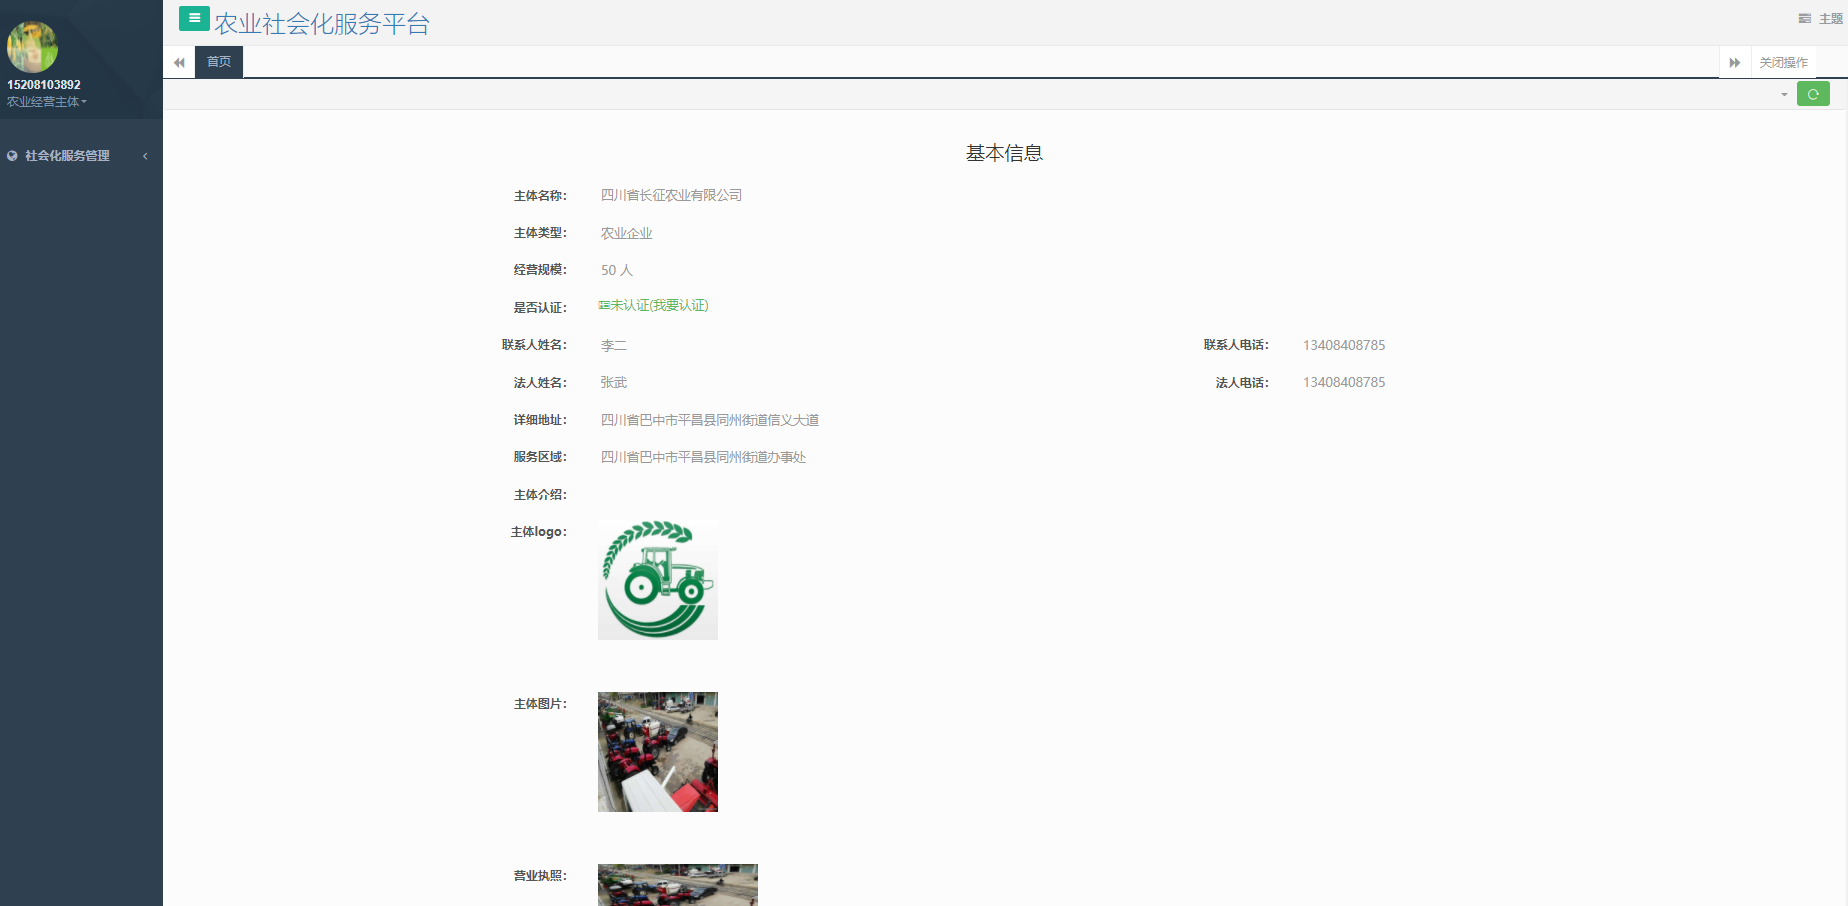Open the 营业执照 license image
Viewport: 1848px width, 906px height.
tap(678, 885)
